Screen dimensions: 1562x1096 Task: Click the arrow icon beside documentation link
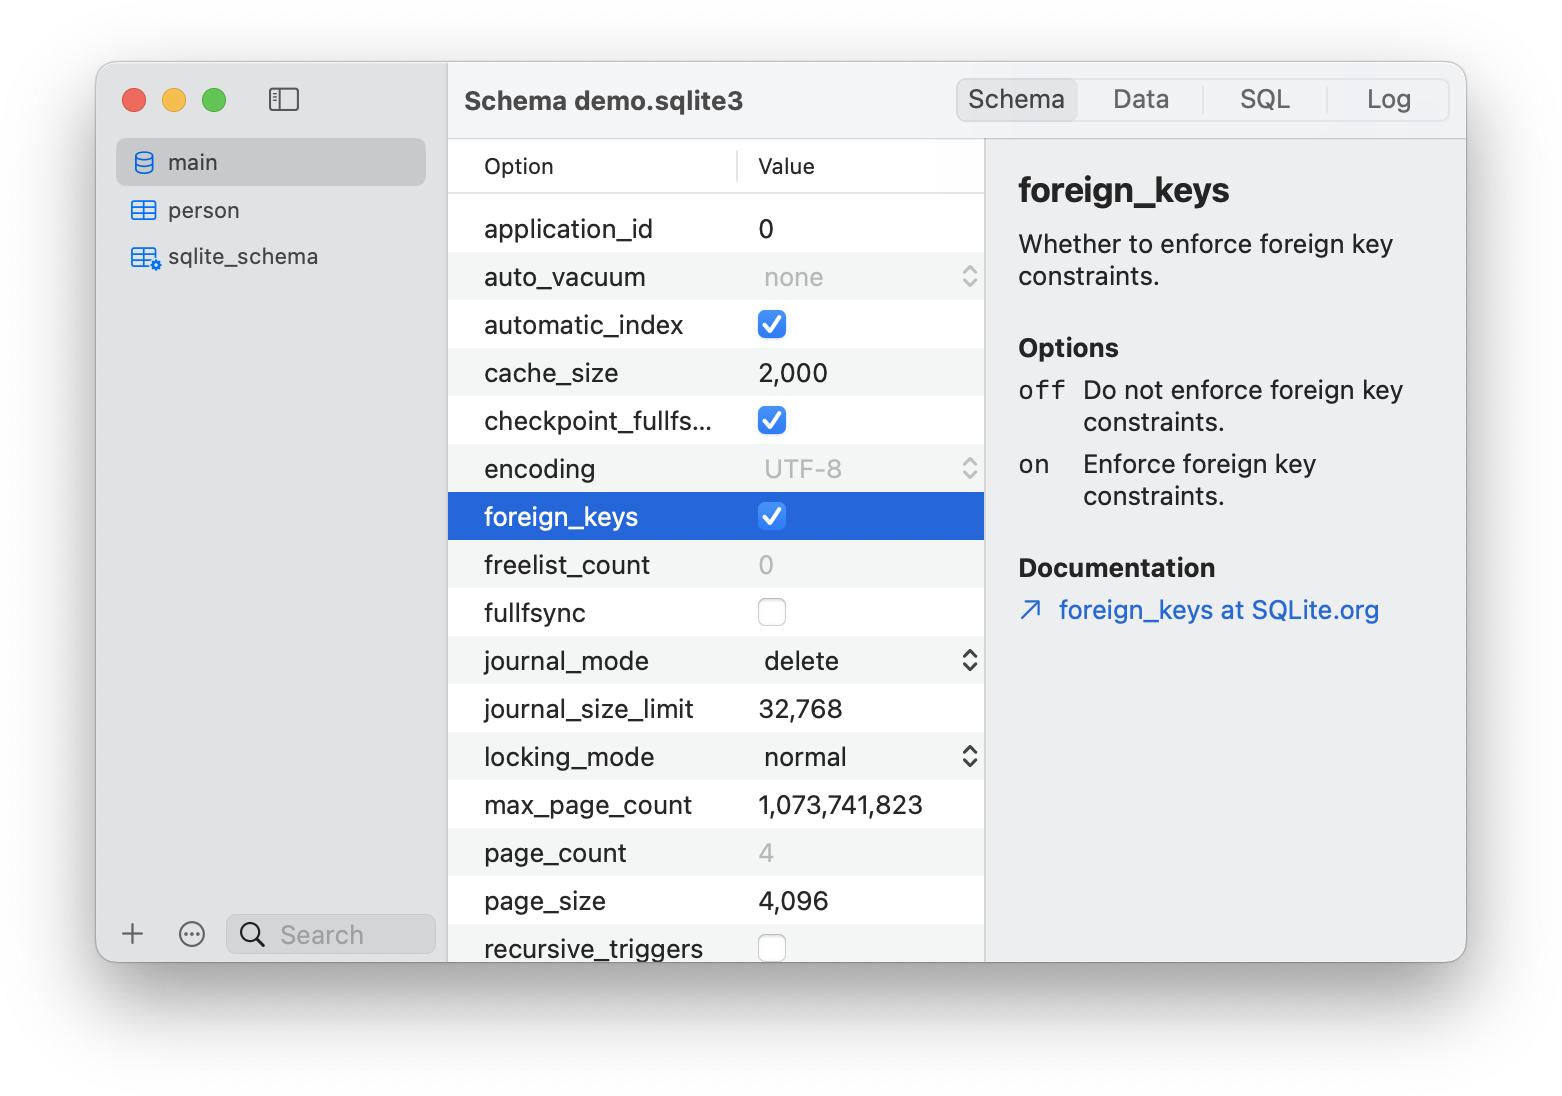(x=1031, y=610)
